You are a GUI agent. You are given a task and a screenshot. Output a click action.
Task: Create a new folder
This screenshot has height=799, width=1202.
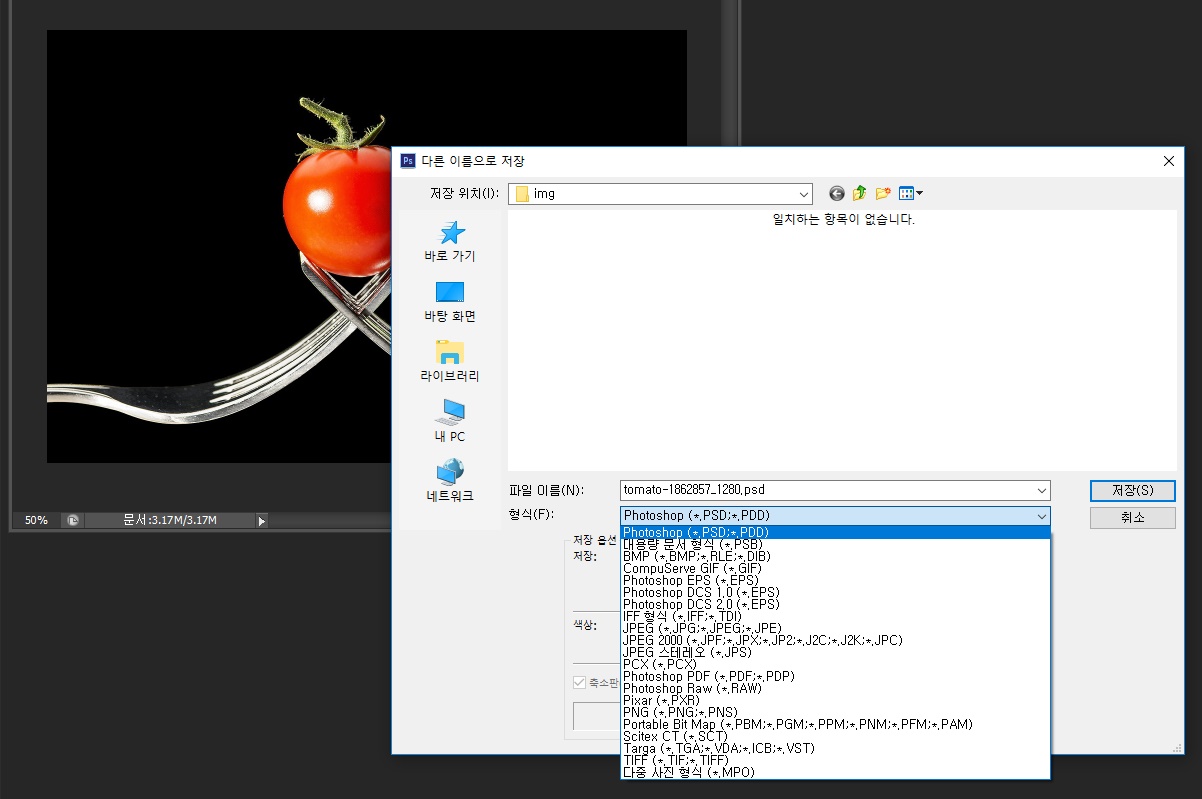click(x=883, y=194)
